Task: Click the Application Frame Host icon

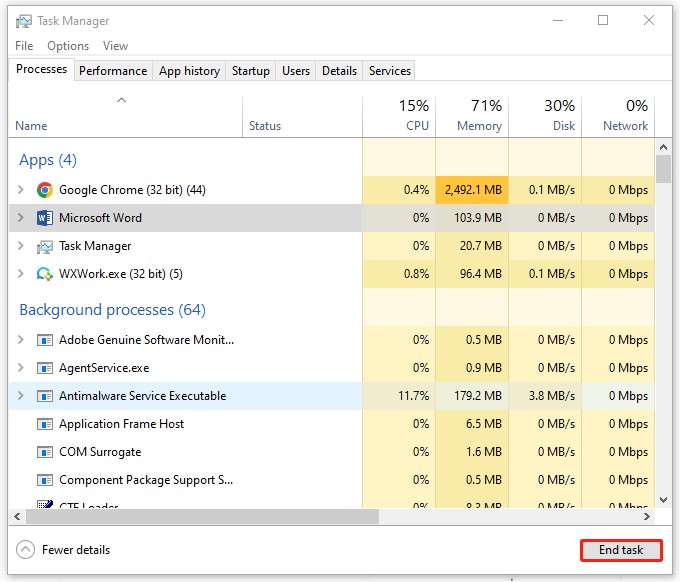Action: point(44,424)
